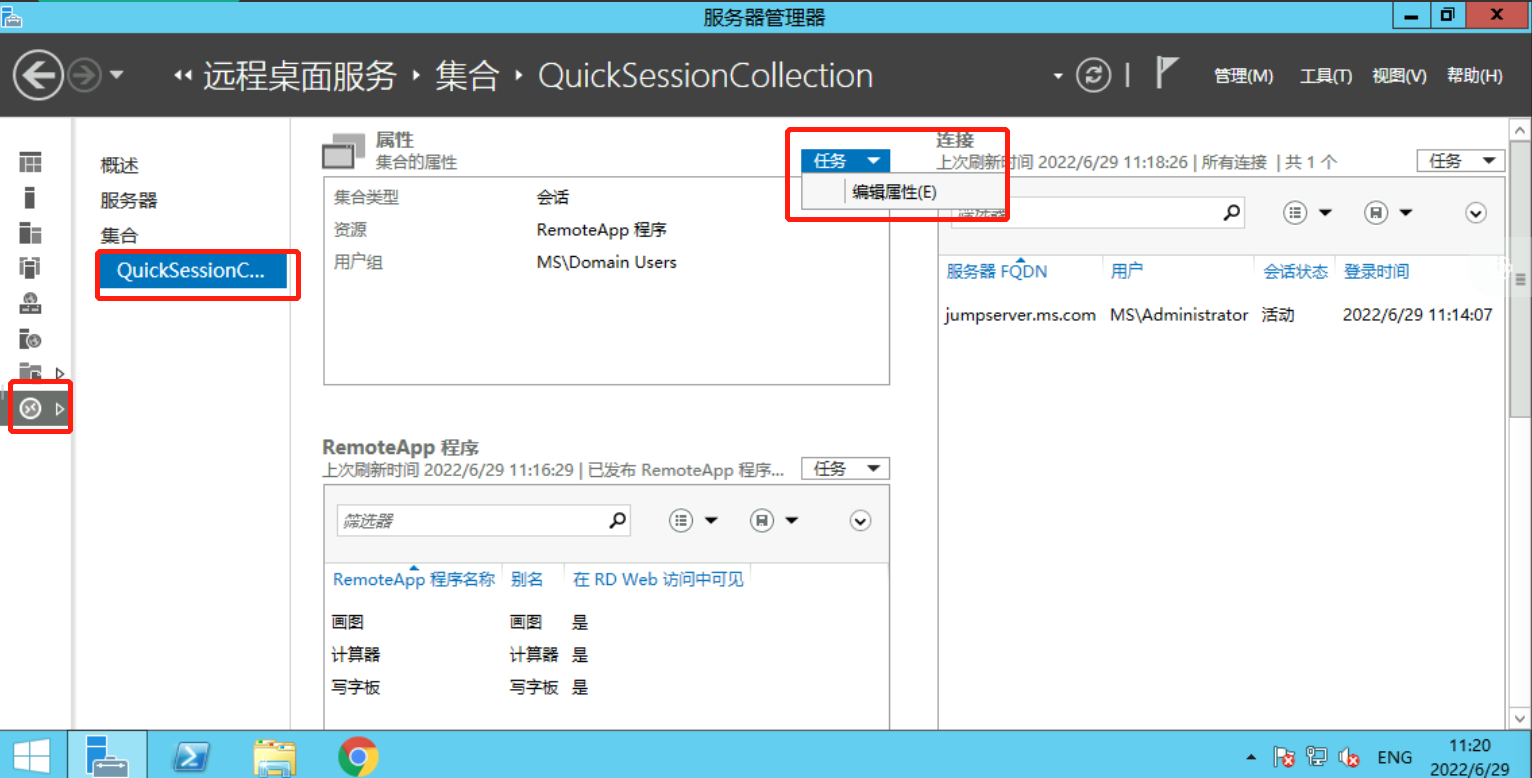Image resolution: width=1532 pixels, height=778 pixels.
Task: Open the notifications flag icon
Action: pos(1166,74)
